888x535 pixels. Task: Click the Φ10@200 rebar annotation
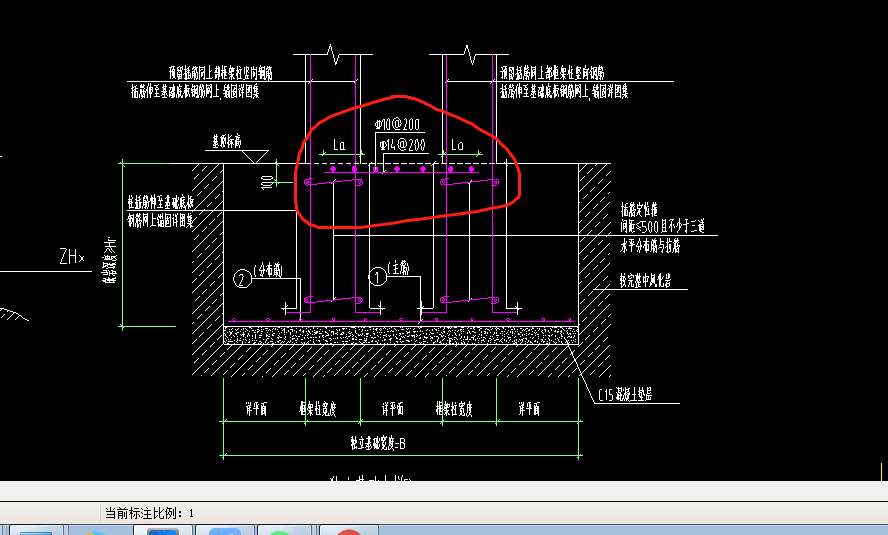tap(398, 125)
